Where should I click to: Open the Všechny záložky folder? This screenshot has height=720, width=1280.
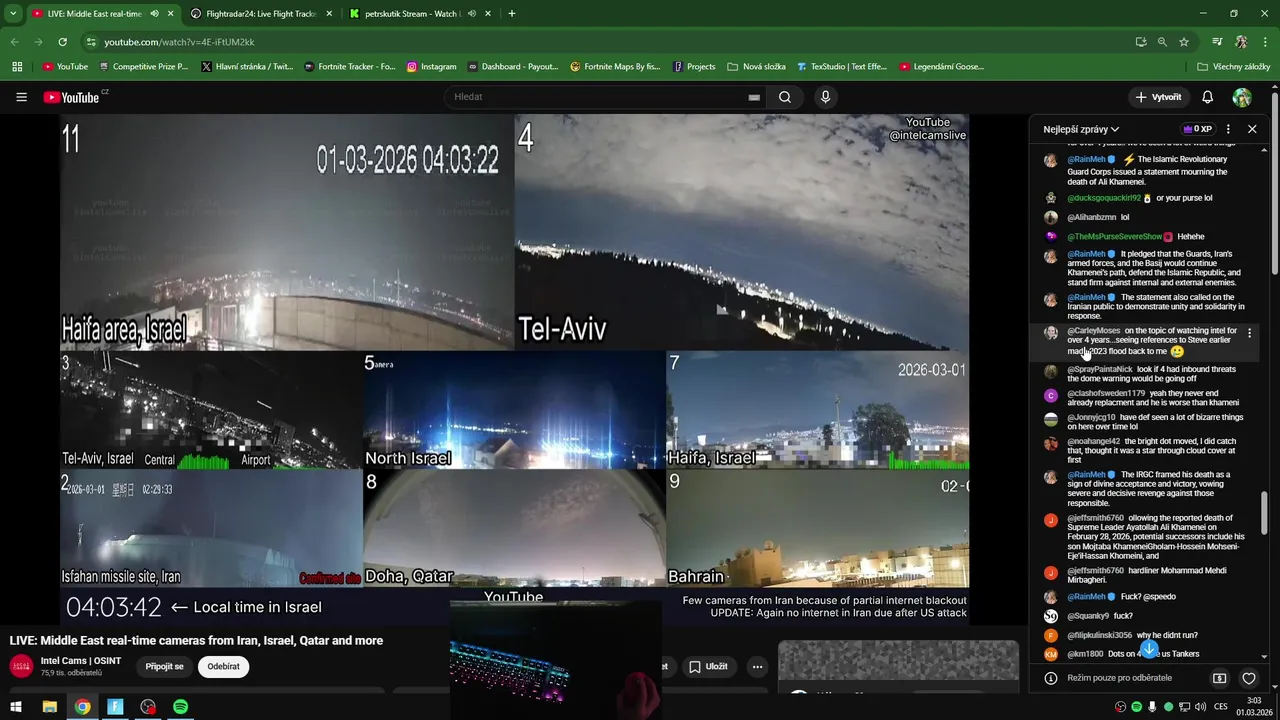[x=1233, y=67]
